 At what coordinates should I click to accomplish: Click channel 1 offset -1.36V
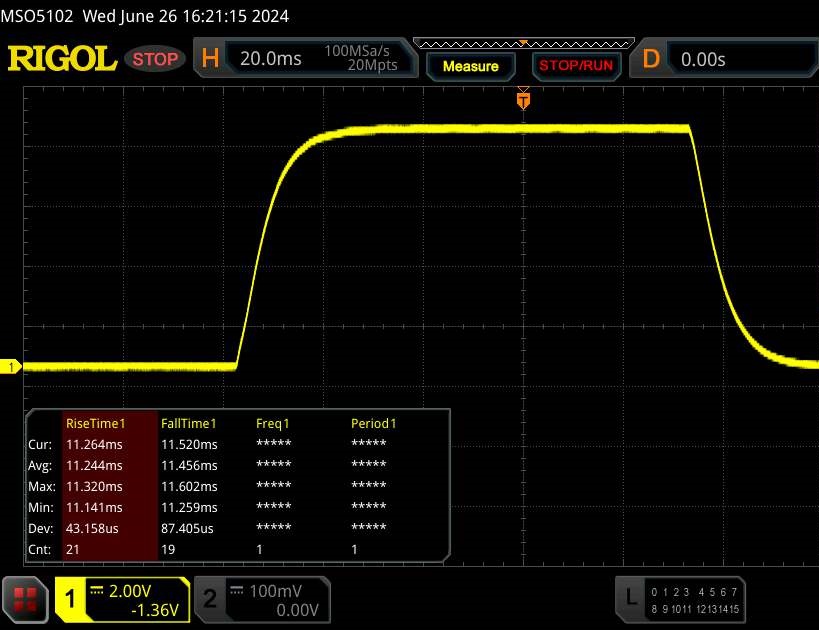pos(155,610)
